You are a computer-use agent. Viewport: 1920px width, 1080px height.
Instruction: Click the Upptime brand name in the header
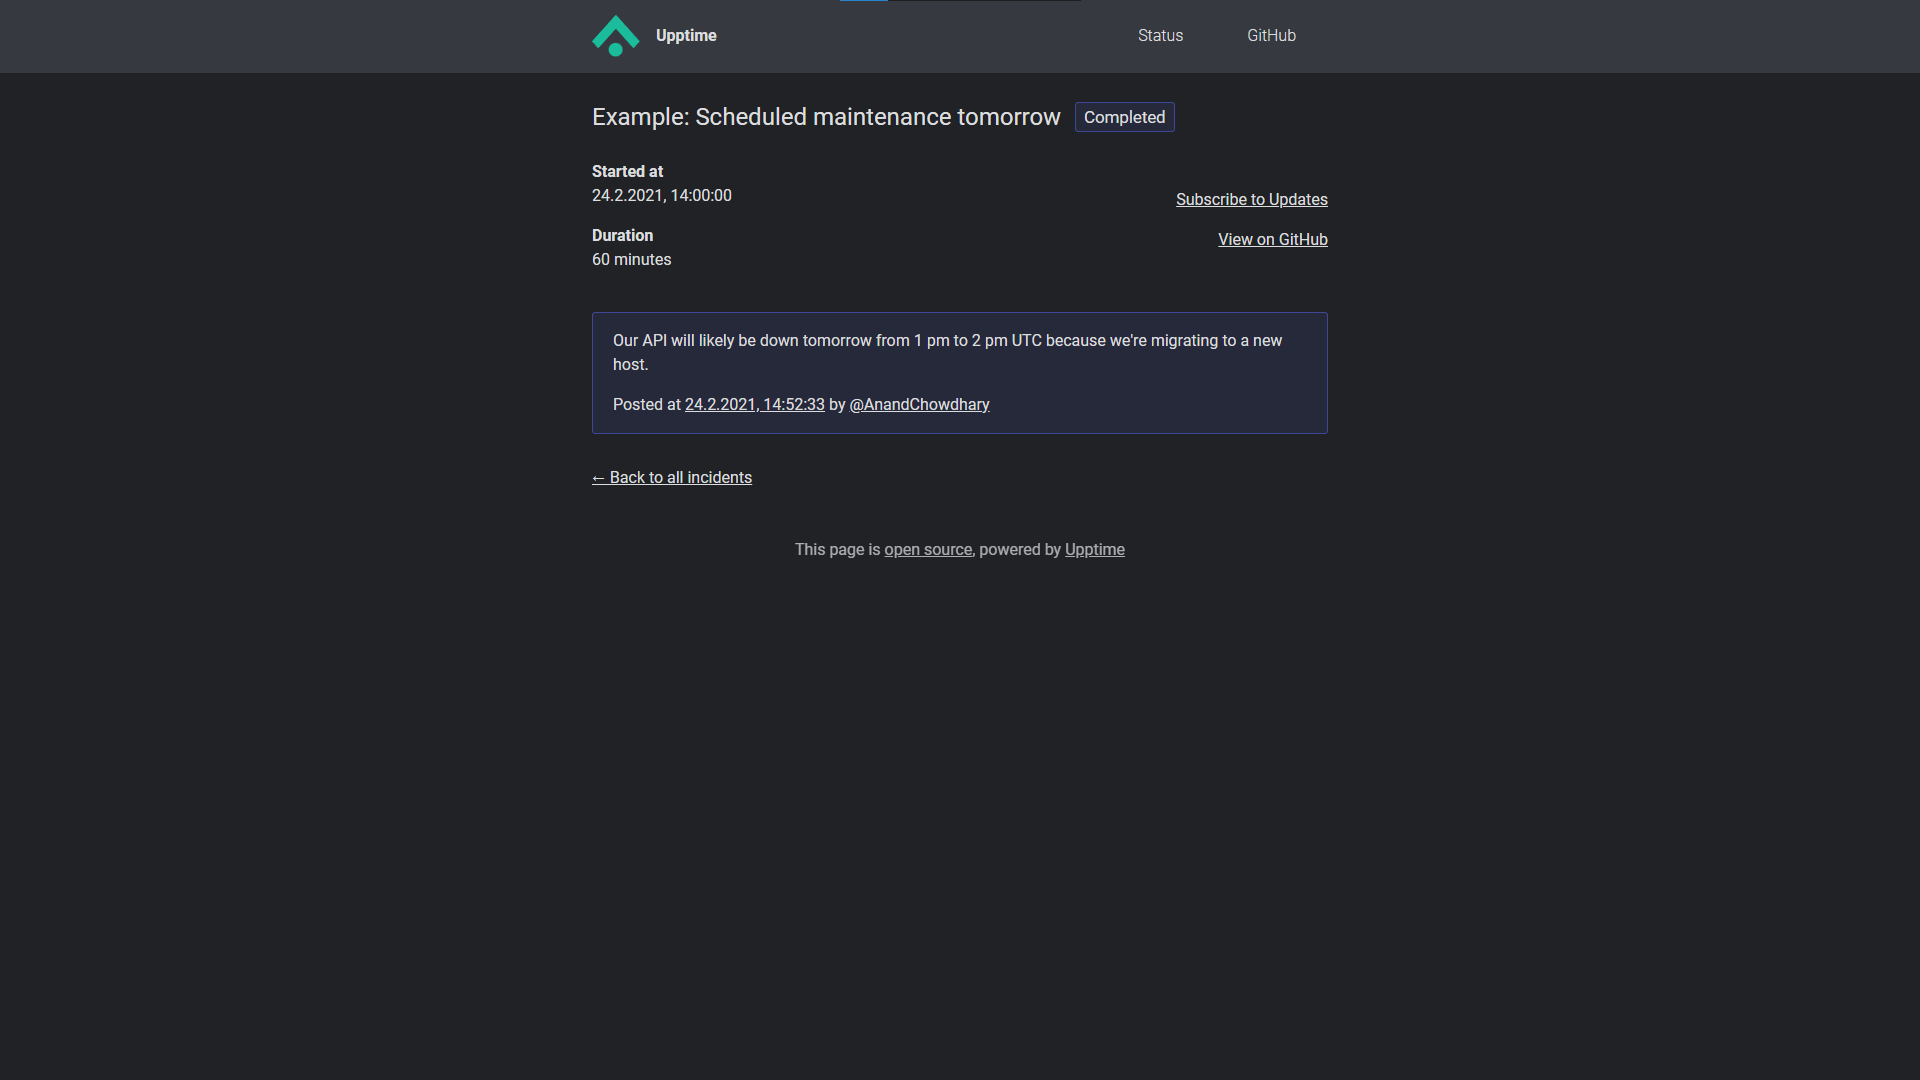click(x=685, y=35)
